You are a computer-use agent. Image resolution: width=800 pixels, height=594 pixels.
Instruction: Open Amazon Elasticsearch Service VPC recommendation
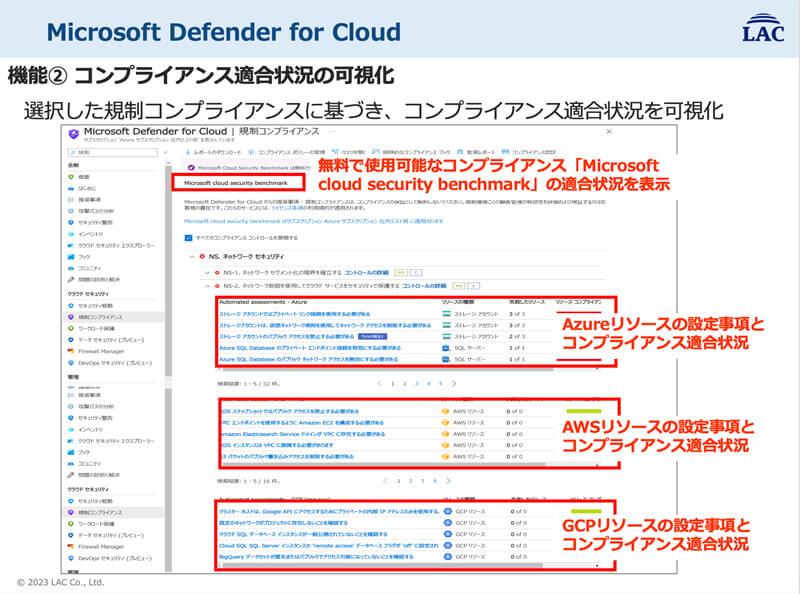[304, 434]
